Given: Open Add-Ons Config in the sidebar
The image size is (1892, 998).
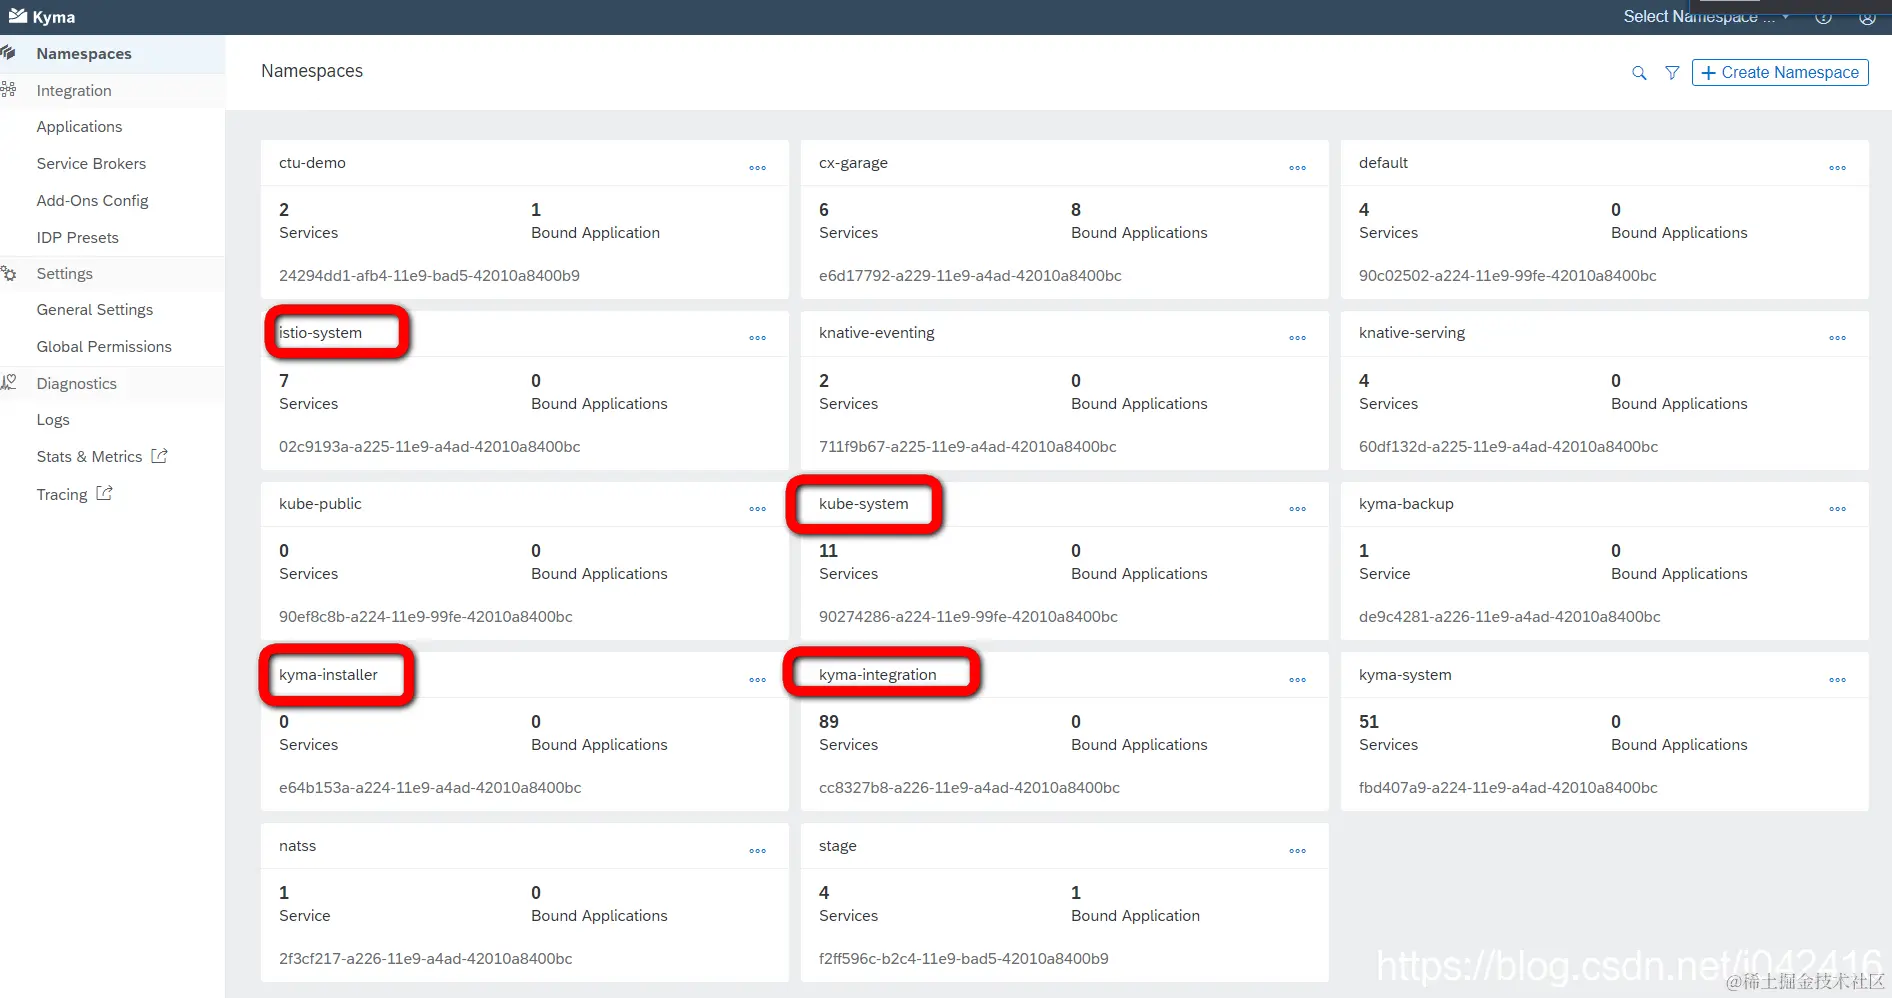Looking at the screenshot, I should click(92, 201).
